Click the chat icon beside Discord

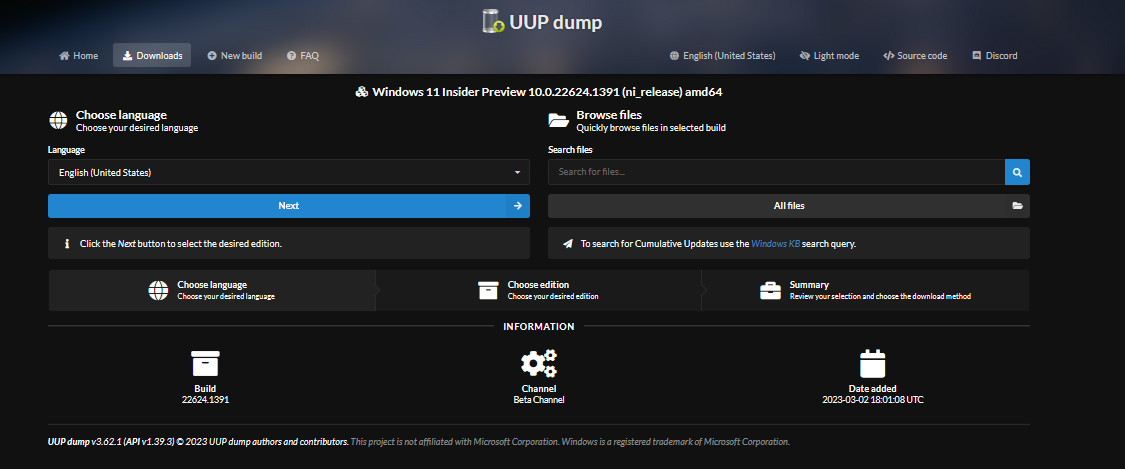[976, 55]
